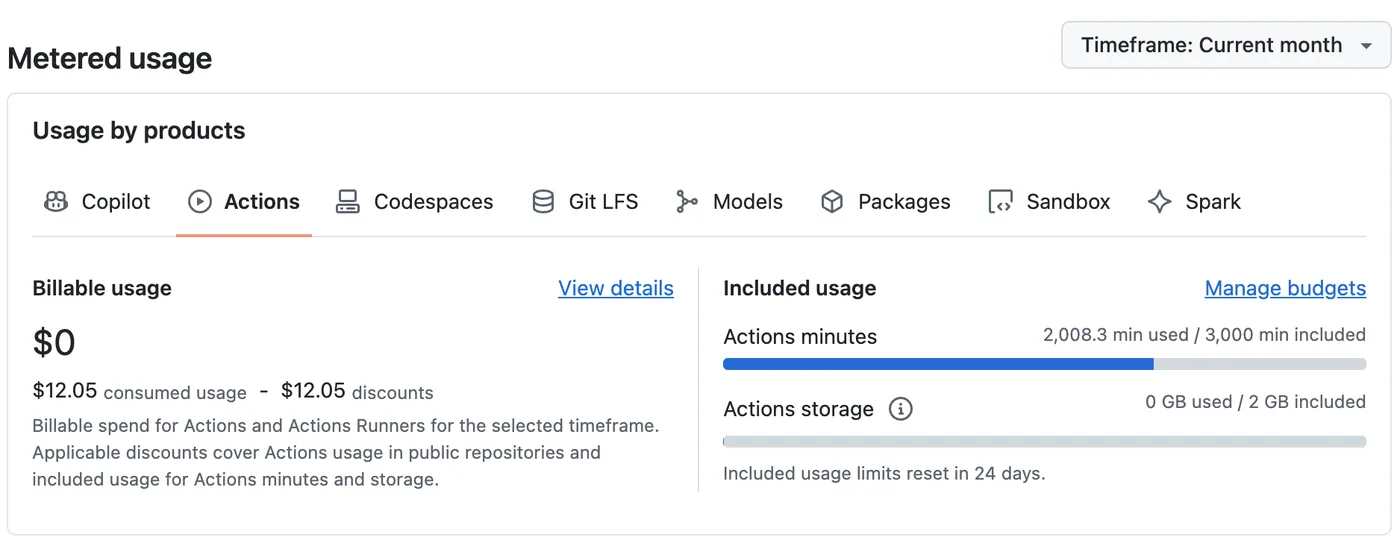Select the Actions tab label
The height and width of the screenshot is (543, 1400).
[262, 202]
